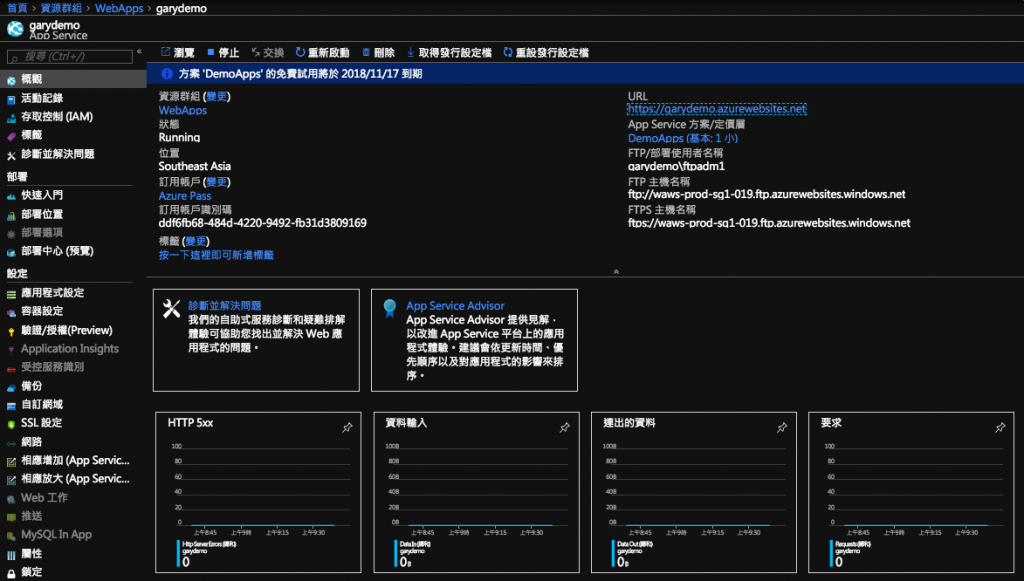Viewport: 1024px width, 581px height.
Task: Restart the app via 重新啟動
Action: (323, 53)
